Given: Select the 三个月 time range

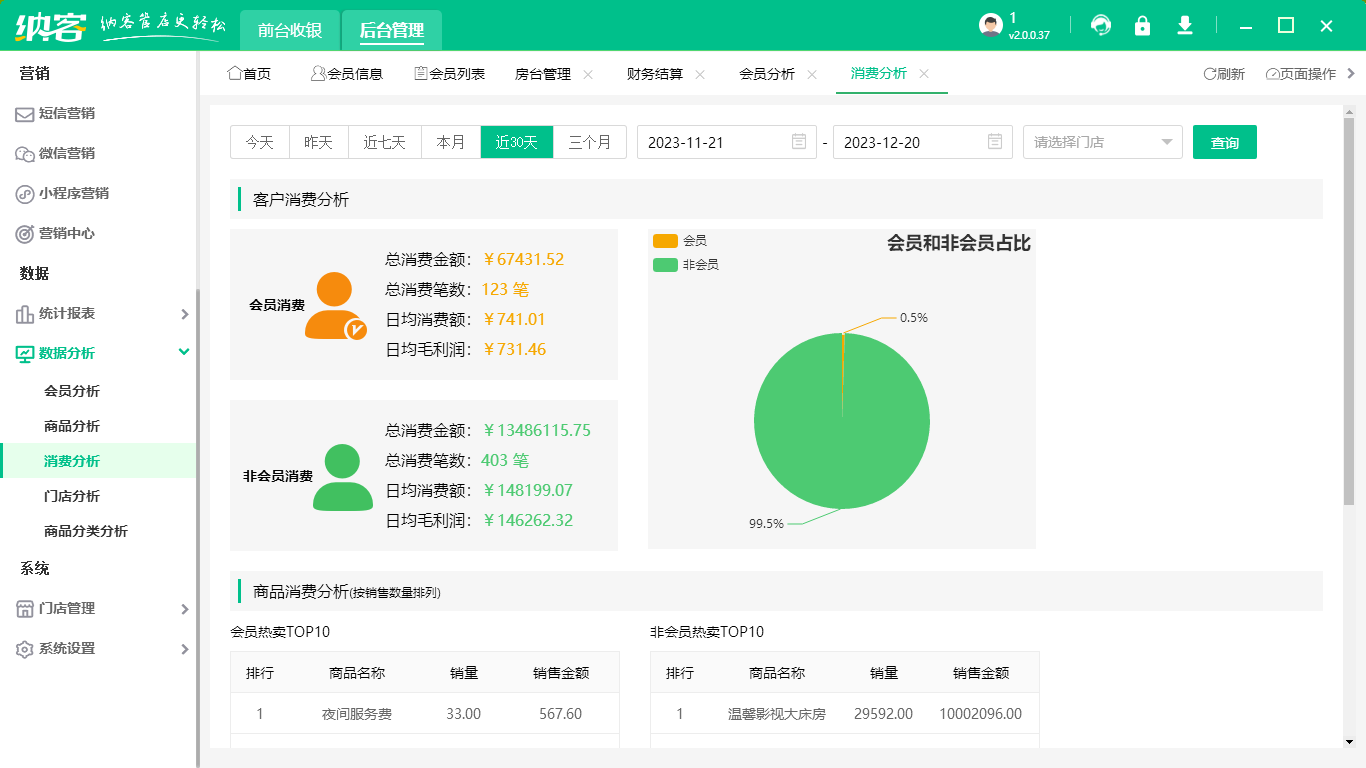Looking at the screenshot, I should tap(590, 142).
